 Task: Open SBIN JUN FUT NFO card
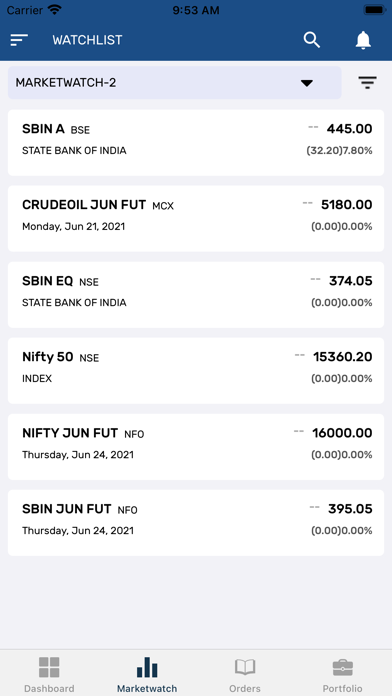(196, 522)
